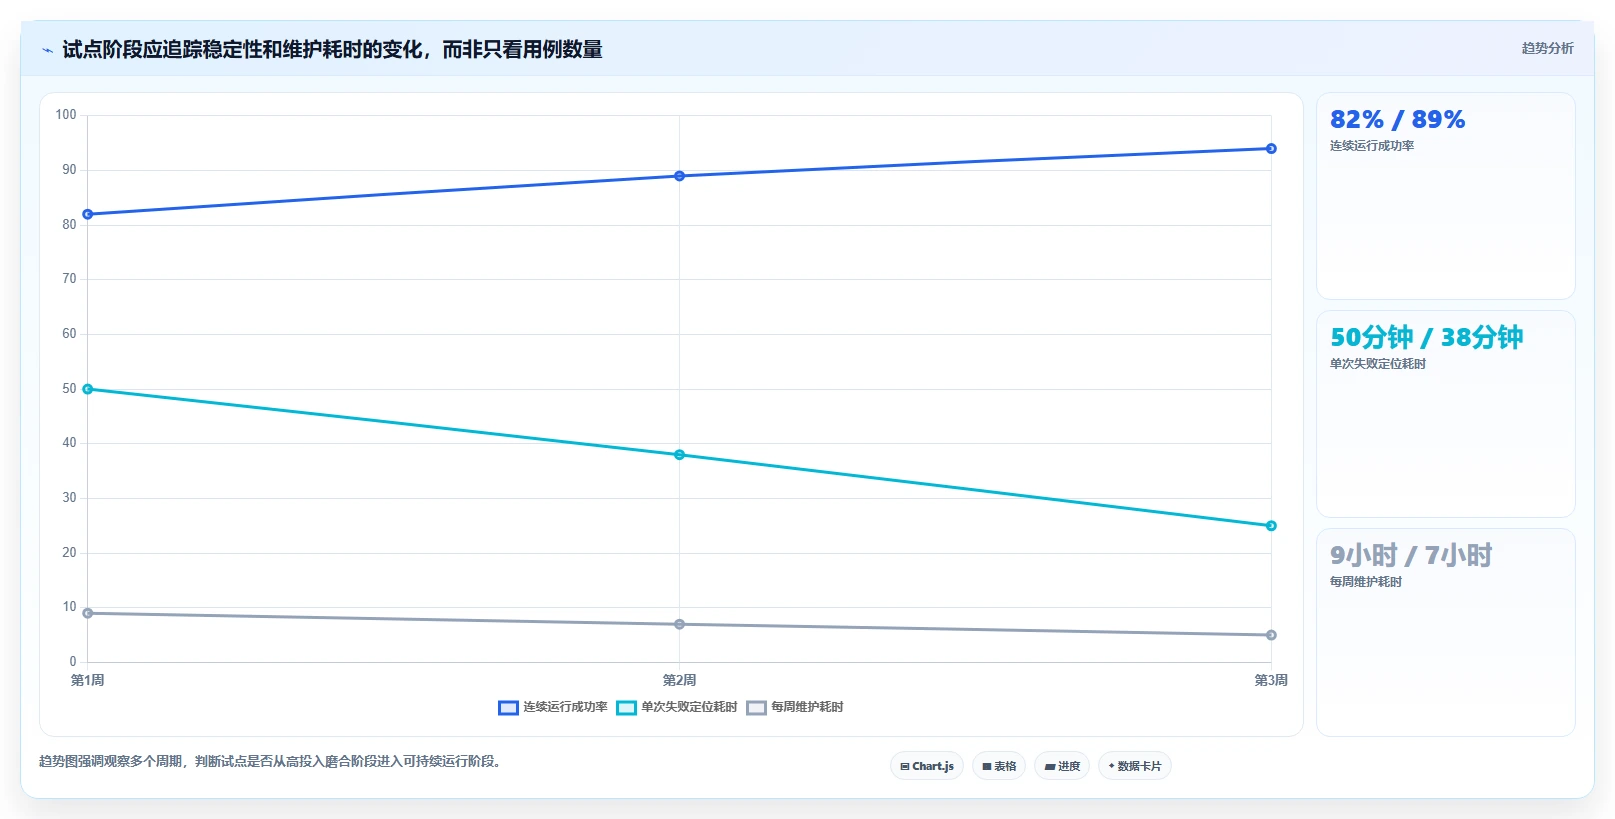1615x819 pixels.
Task: Click the 第1周 success rate point at 82
Action: pyautogui.click(x=88, y=214)
